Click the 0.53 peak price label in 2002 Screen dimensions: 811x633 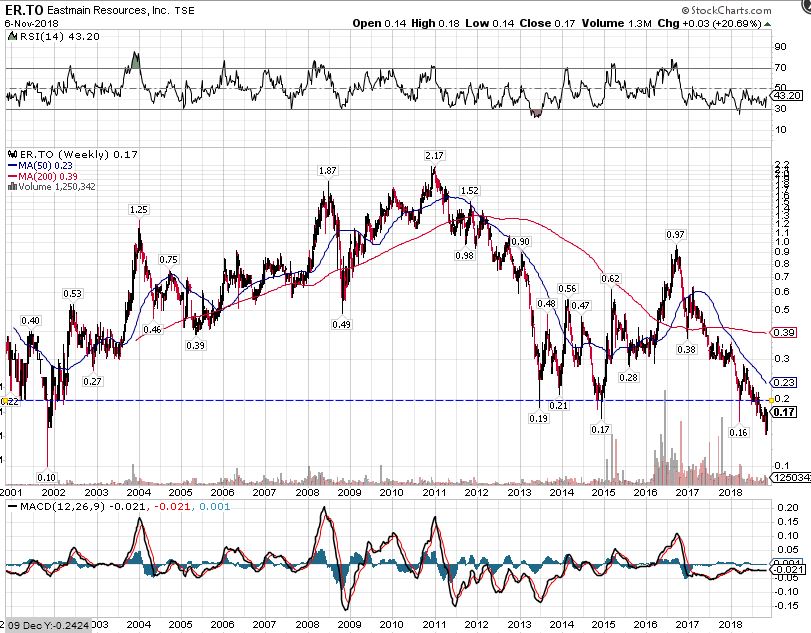[x=72, y=293]
